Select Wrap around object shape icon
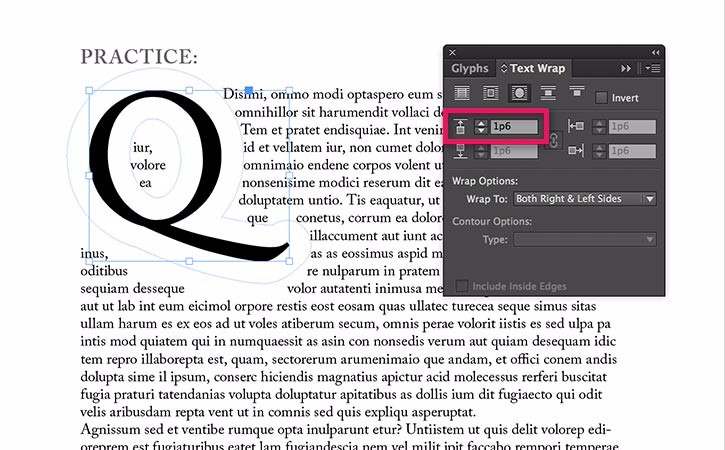725x450 pixels. point(519,93)
